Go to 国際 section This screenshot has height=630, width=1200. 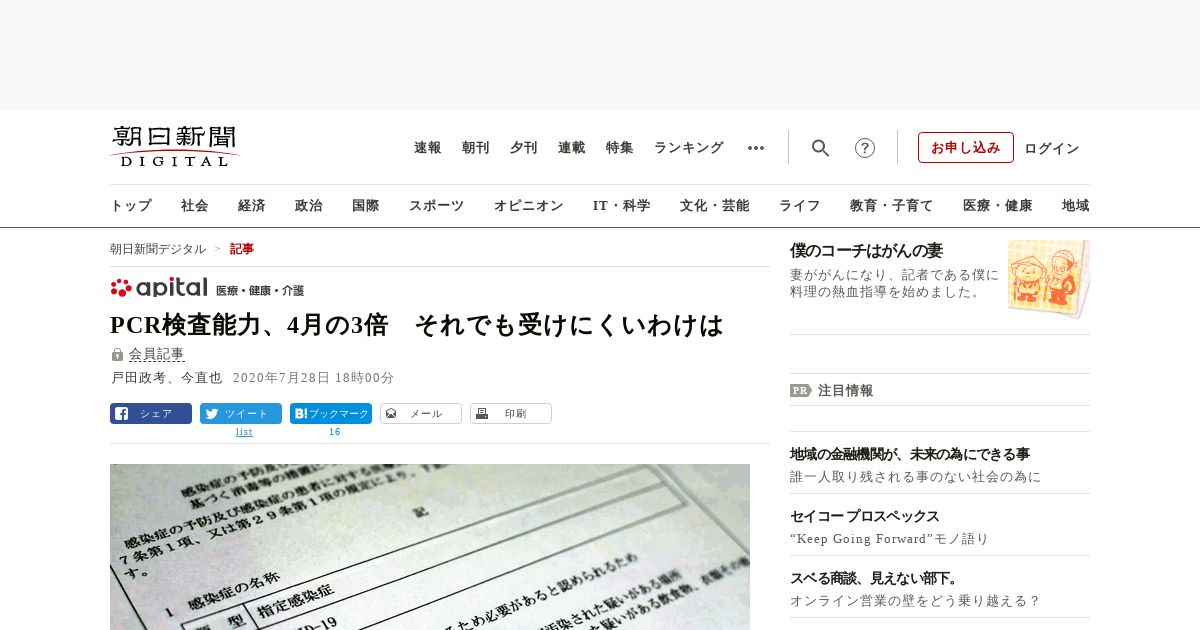click(x=366, y=206)
